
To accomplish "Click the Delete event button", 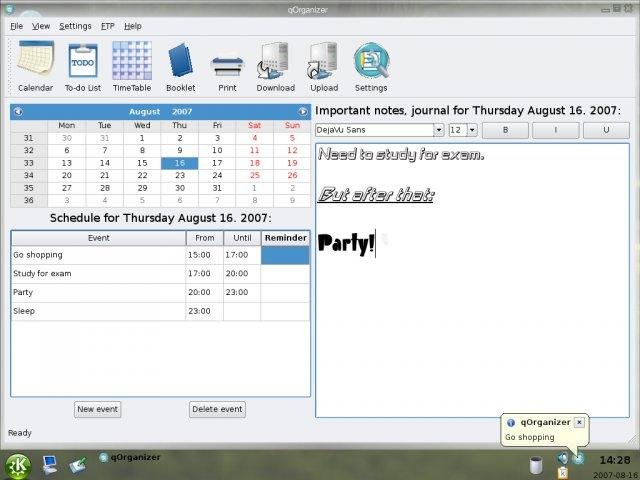I will pos(217,409).
